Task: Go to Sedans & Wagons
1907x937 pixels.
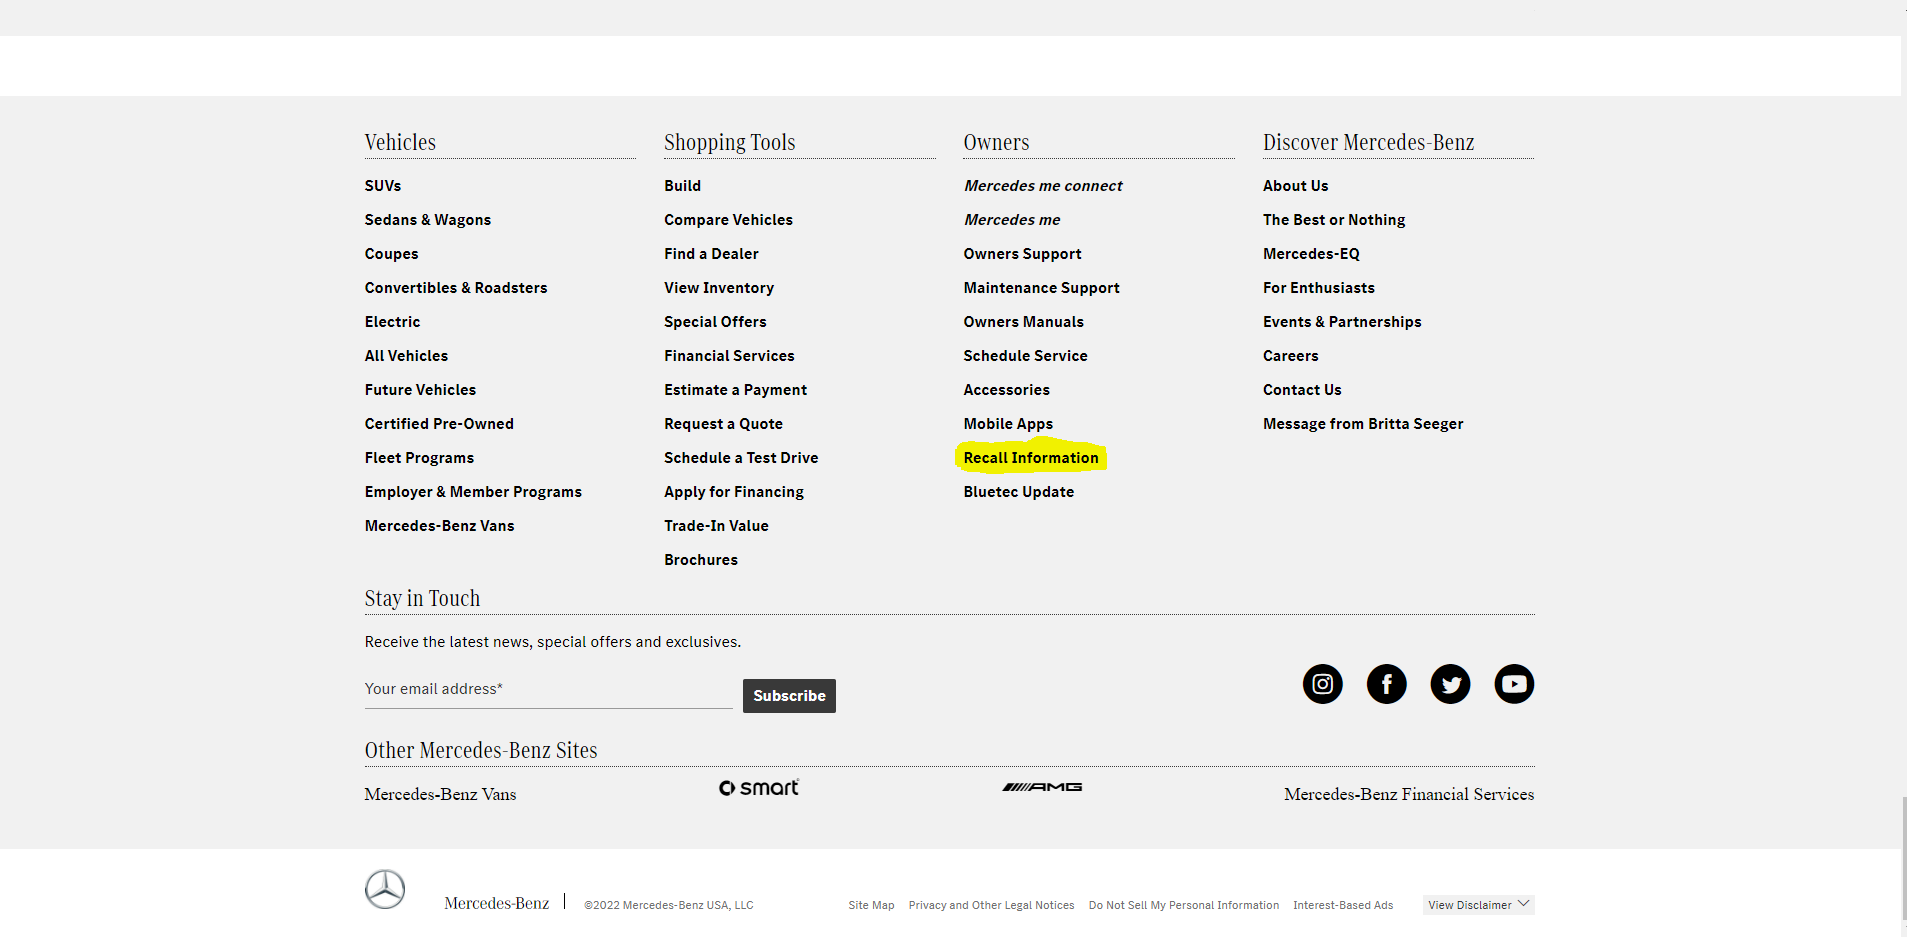Action: (x=428, y=220)
